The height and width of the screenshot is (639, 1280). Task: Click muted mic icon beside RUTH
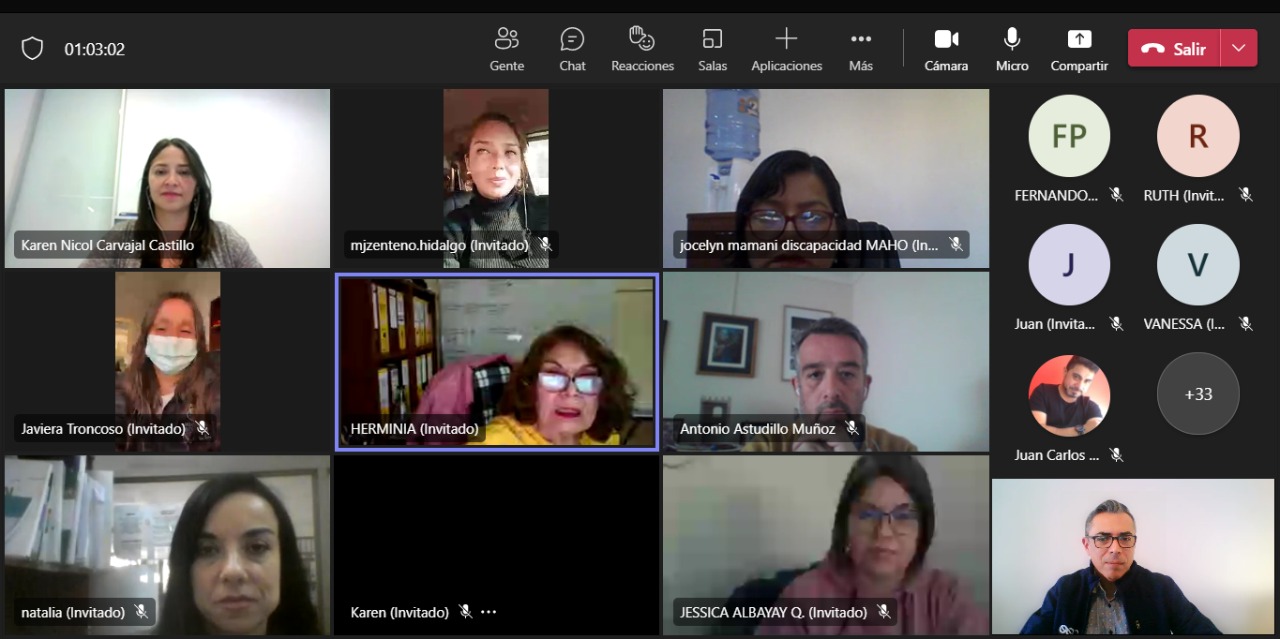coord(1245,195)
